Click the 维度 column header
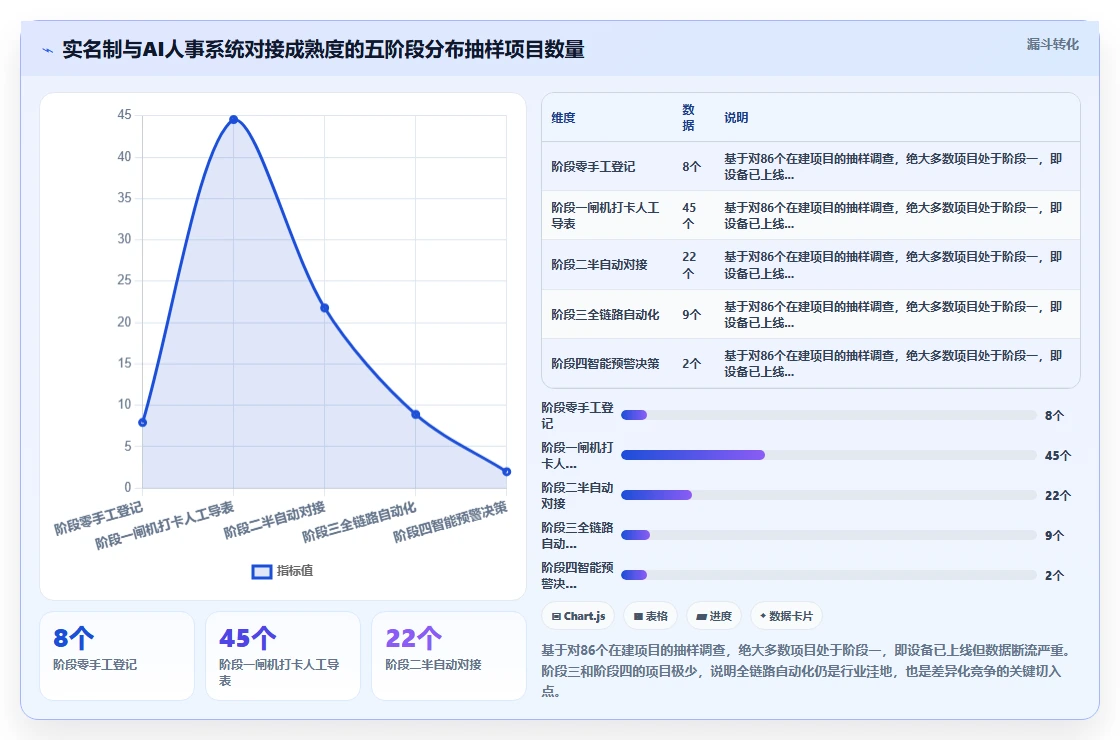1120x740 pixels. click(564, 118)
